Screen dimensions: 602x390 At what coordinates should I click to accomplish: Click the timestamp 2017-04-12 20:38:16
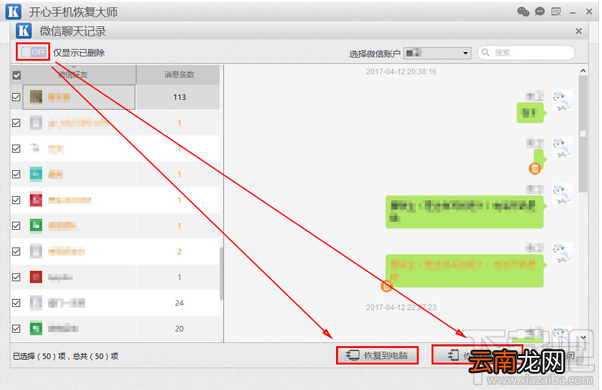click(x=401, y=72)
